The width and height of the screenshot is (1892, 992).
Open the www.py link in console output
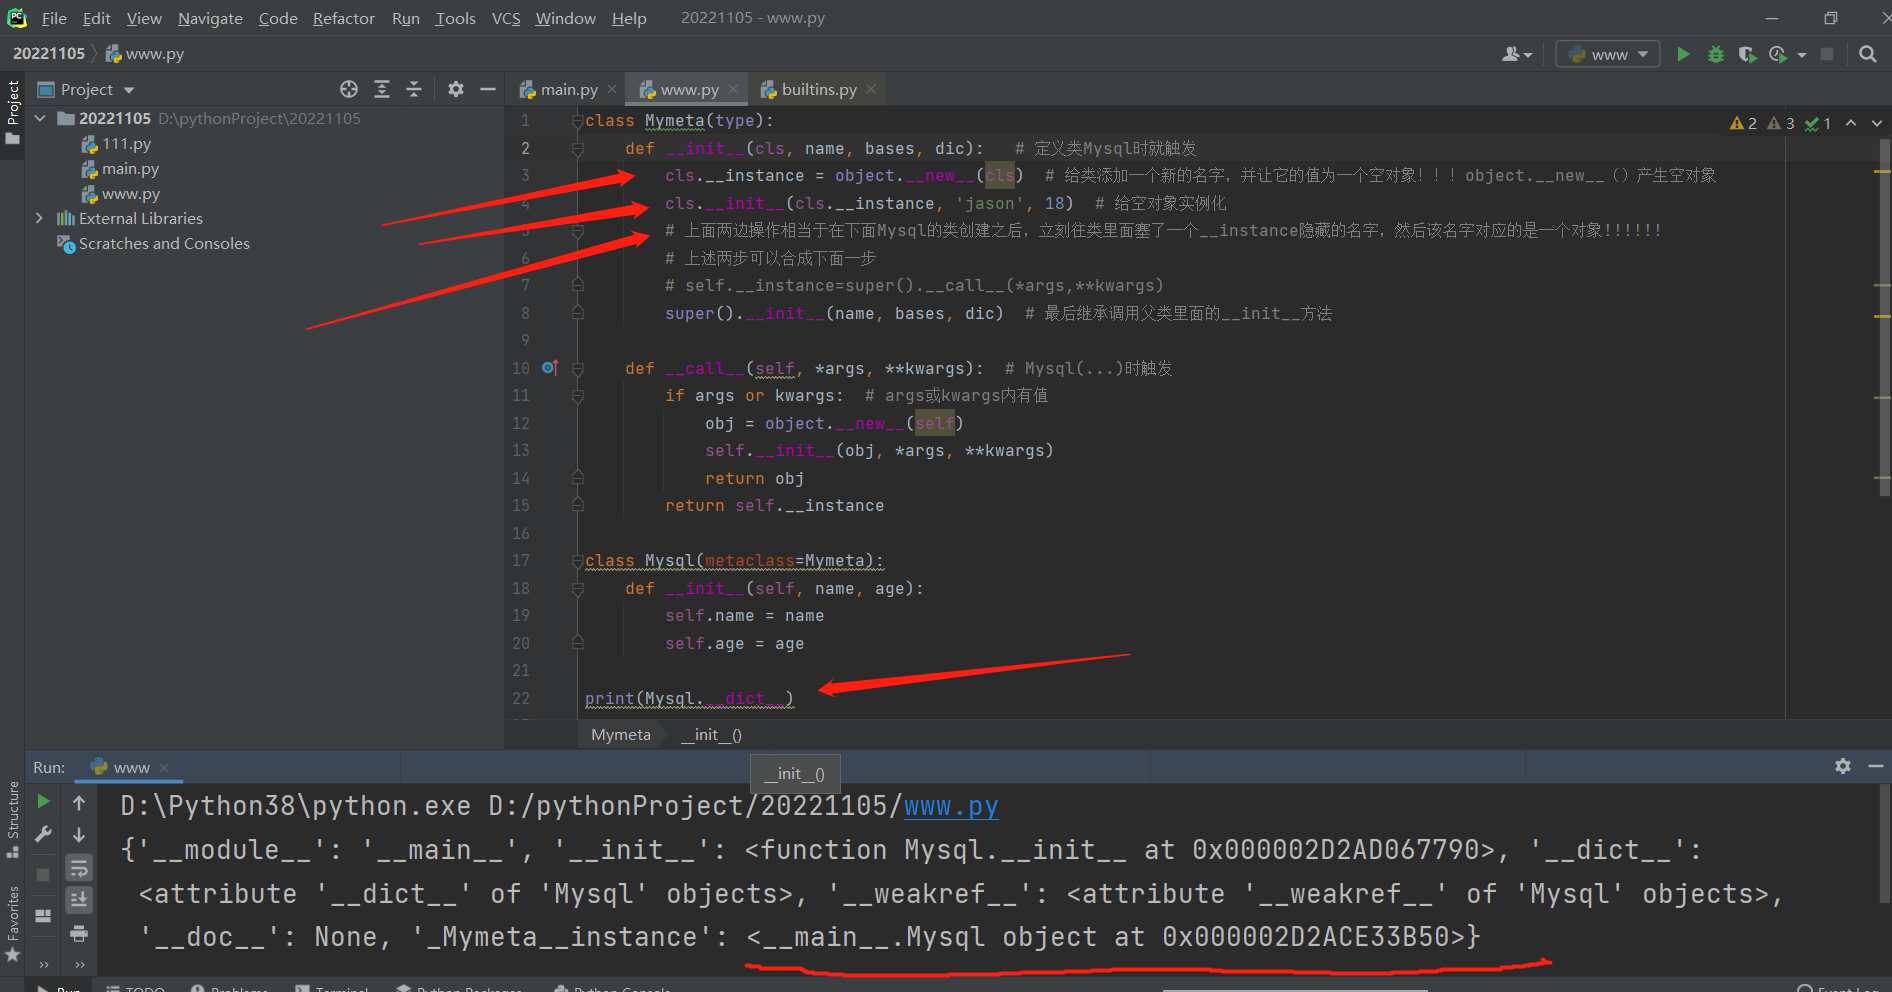tap(951, 806)
